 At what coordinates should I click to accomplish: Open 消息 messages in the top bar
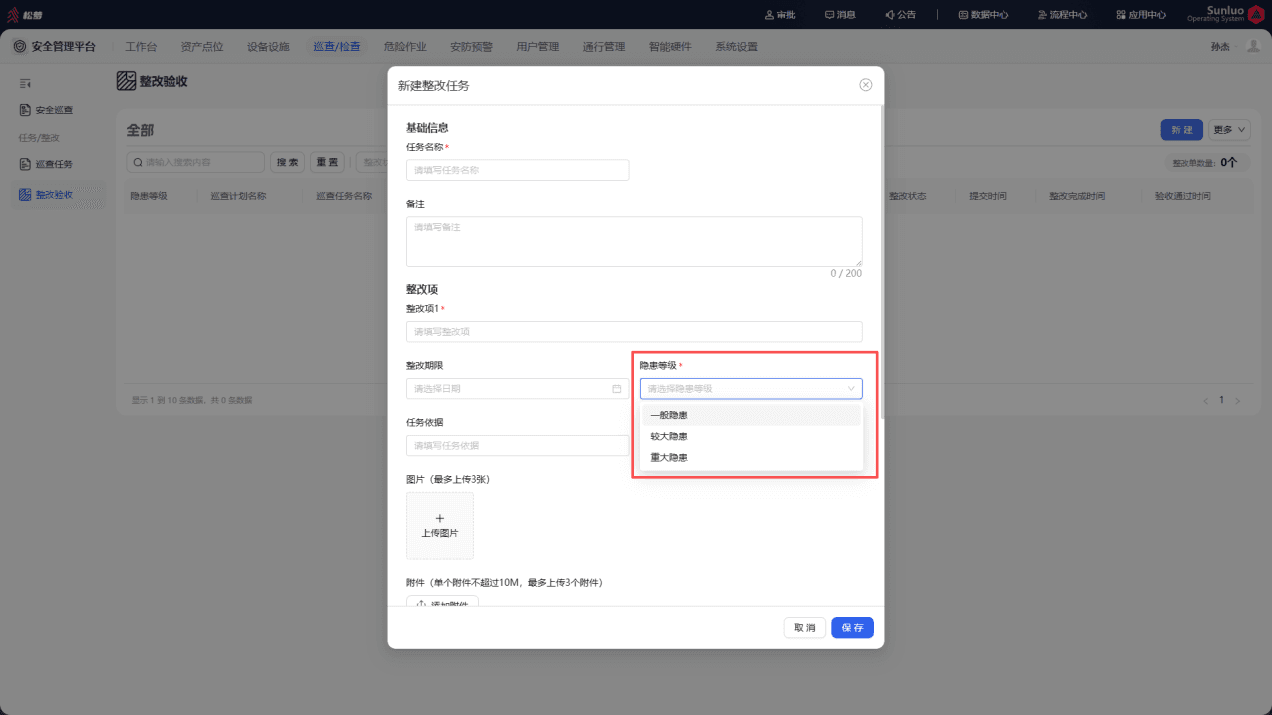[x=840, y=15]
